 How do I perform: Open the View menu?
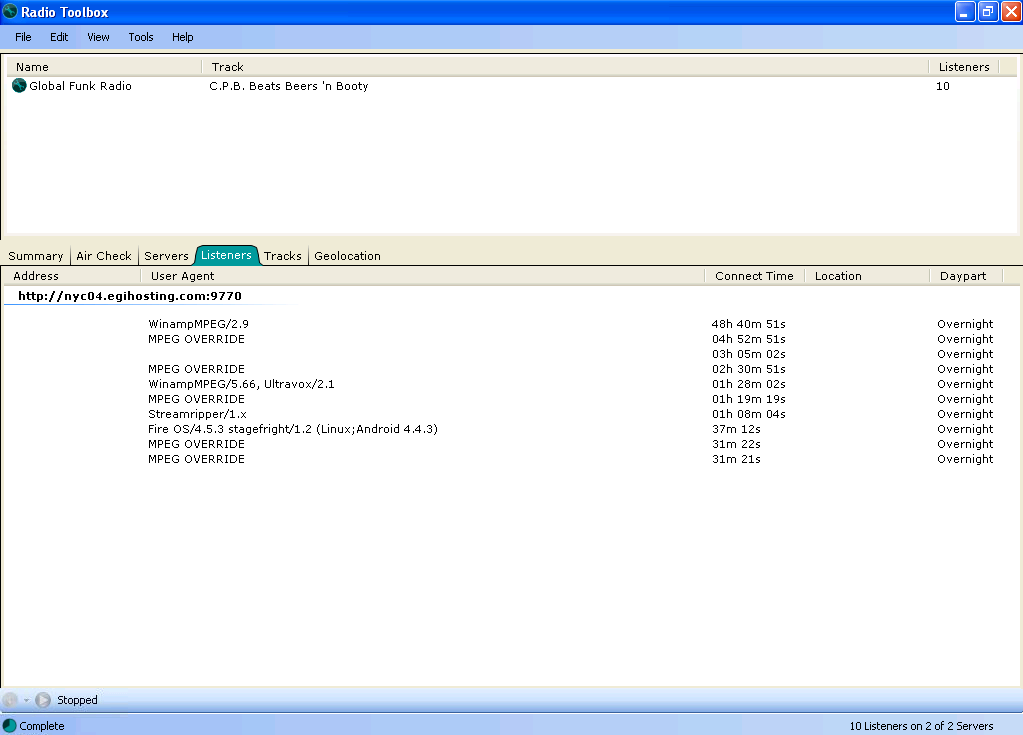[x=98, y=37]
